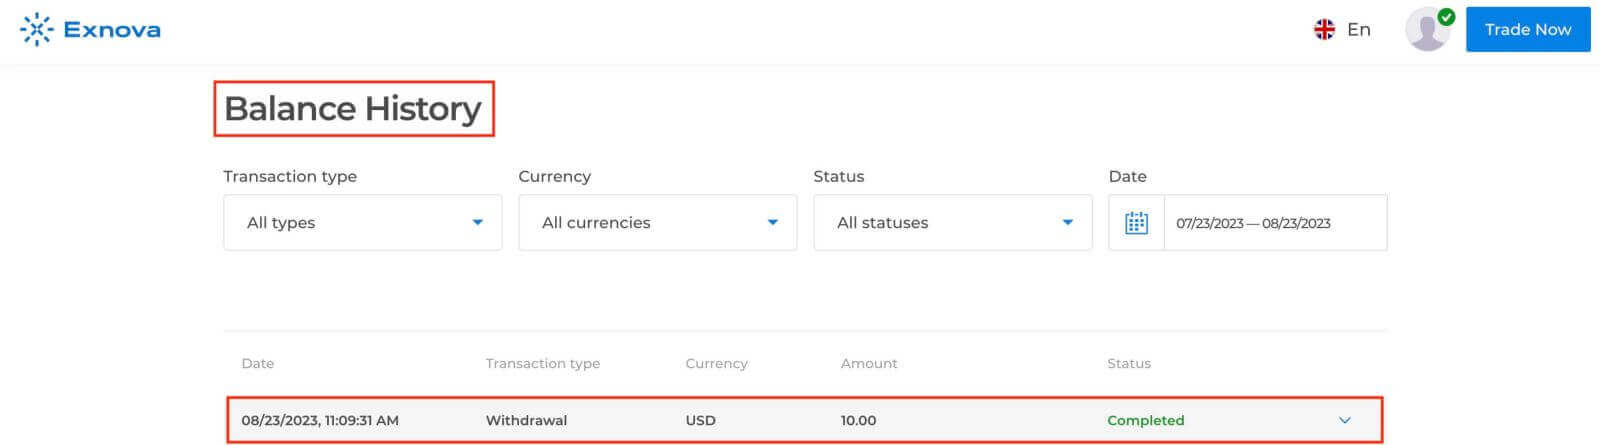Screen dimensions: 1600x445
Task: Open the All currencies dropdown
Action: 657,223
